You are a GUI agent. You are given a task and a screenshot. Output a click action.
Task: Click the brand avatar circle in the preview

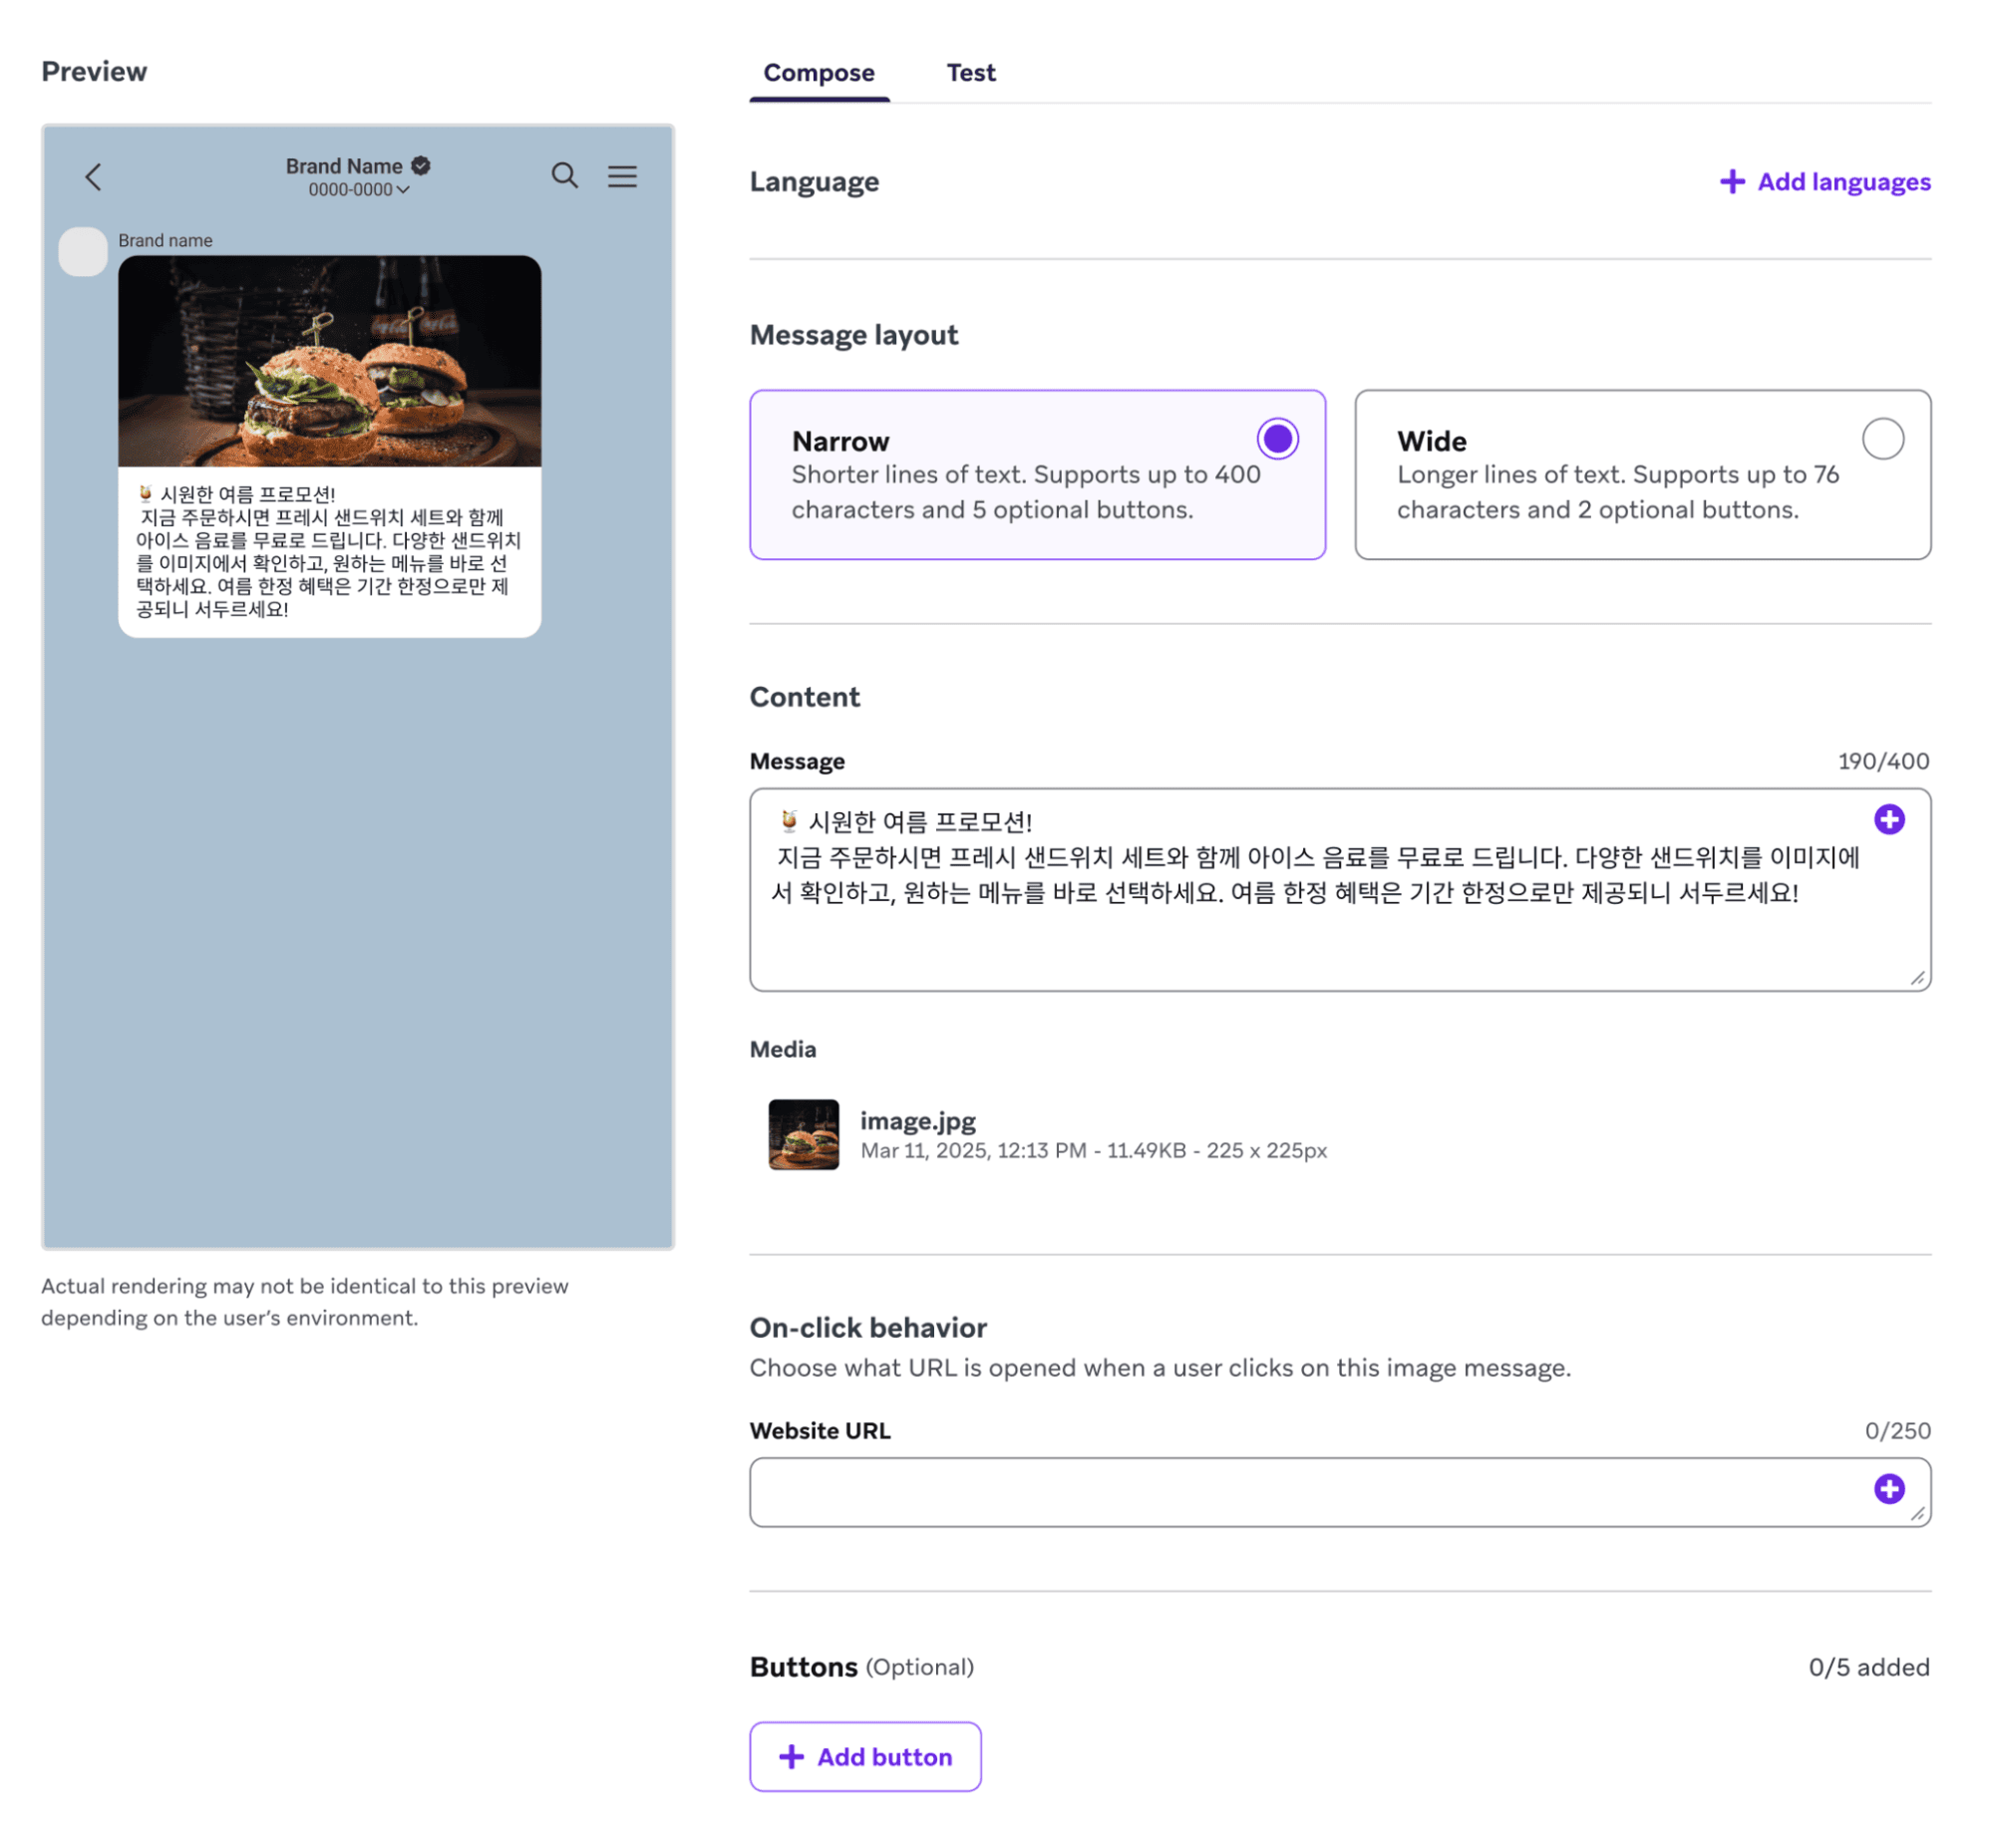pos(83,253)
